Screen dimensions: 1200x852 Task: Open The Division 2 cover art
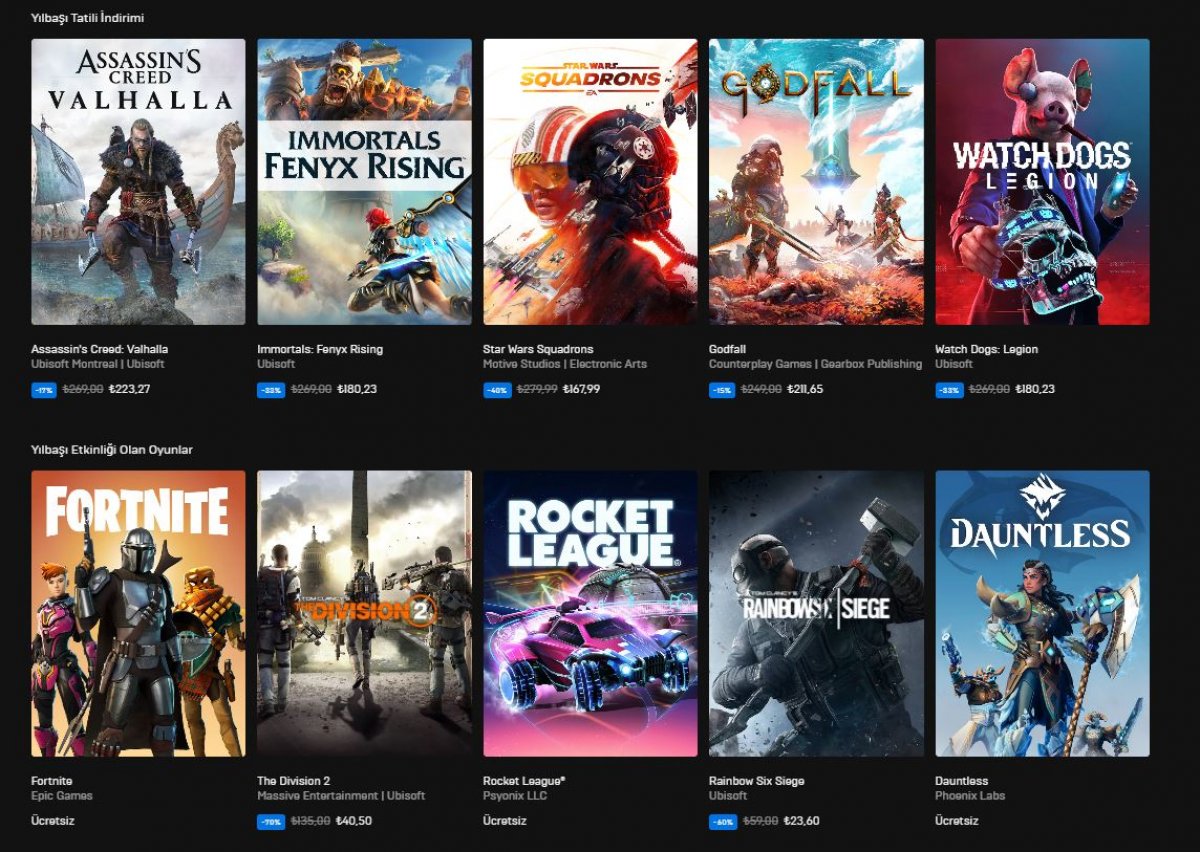364,614
